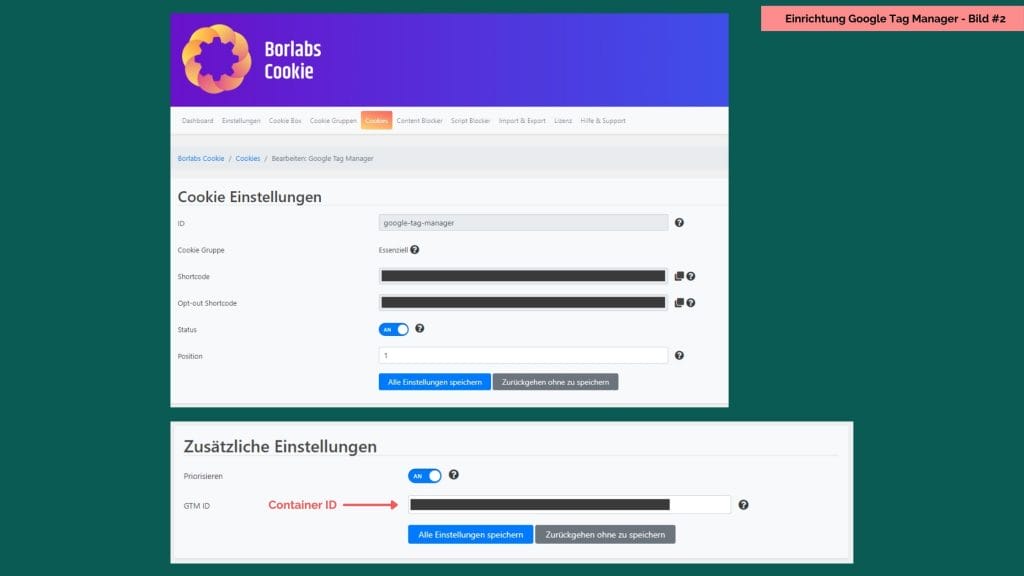Save via upper Alle Einstellungen speichern button
The height and width of the screenshot is (576, 1024).
coord(434,382)
